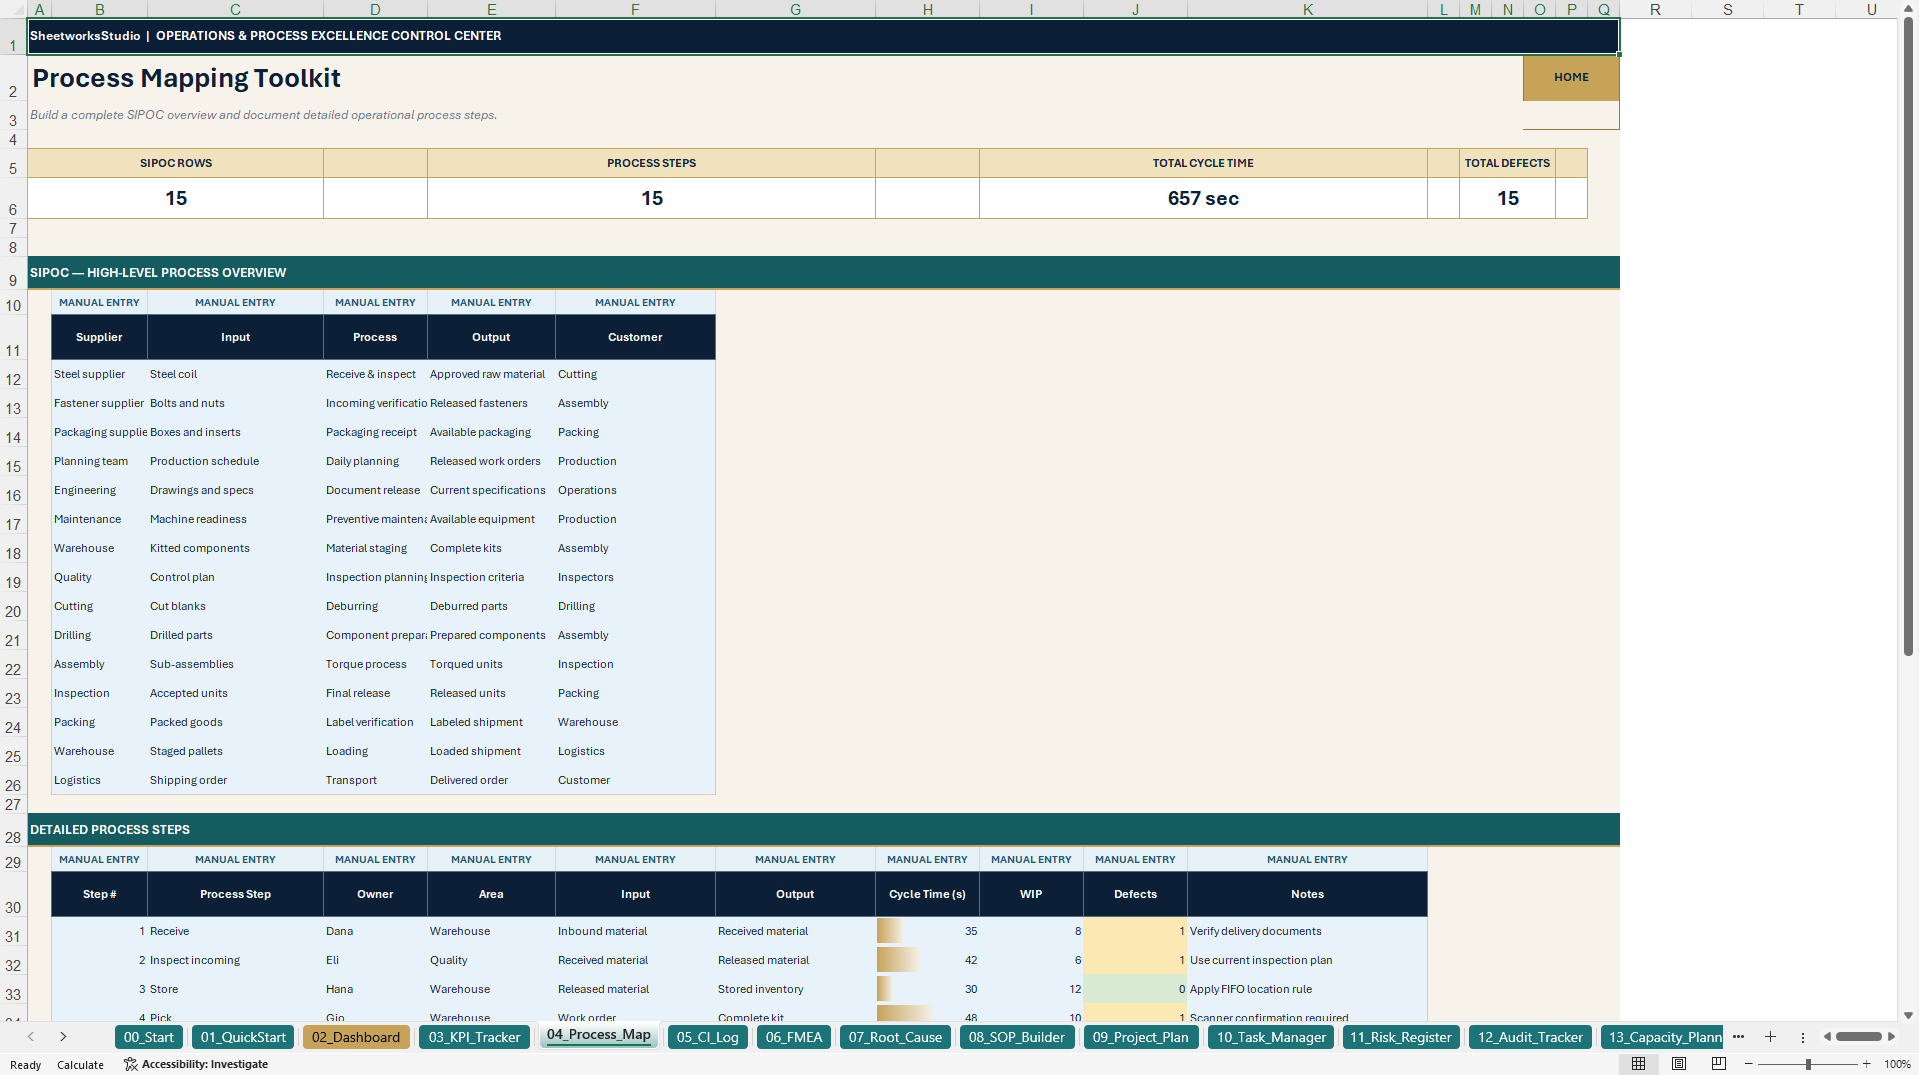Open Accessibility Investigate checker

196,1064
